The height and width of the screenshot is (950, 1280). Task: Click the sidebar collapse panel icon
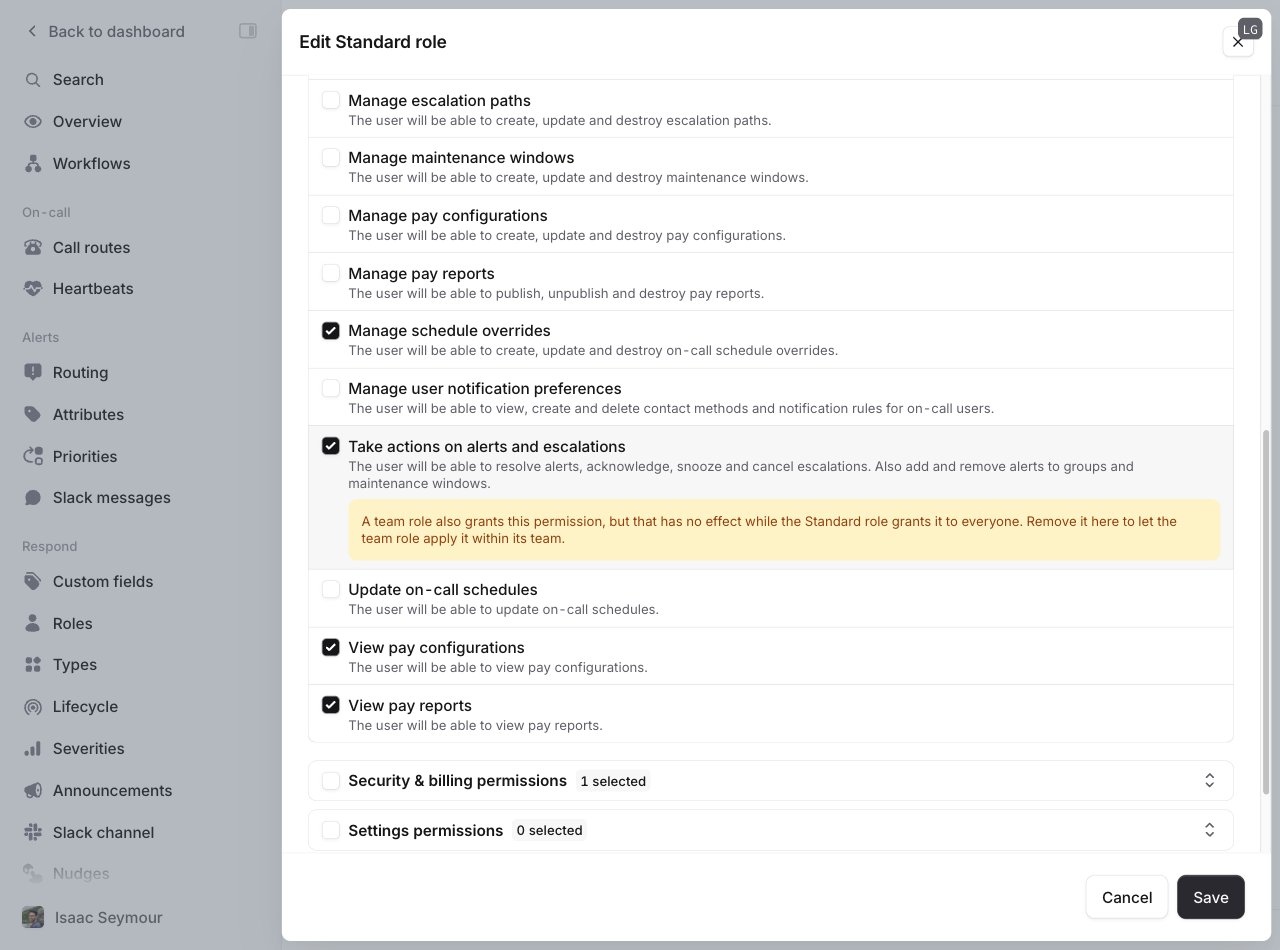[248, 31]
